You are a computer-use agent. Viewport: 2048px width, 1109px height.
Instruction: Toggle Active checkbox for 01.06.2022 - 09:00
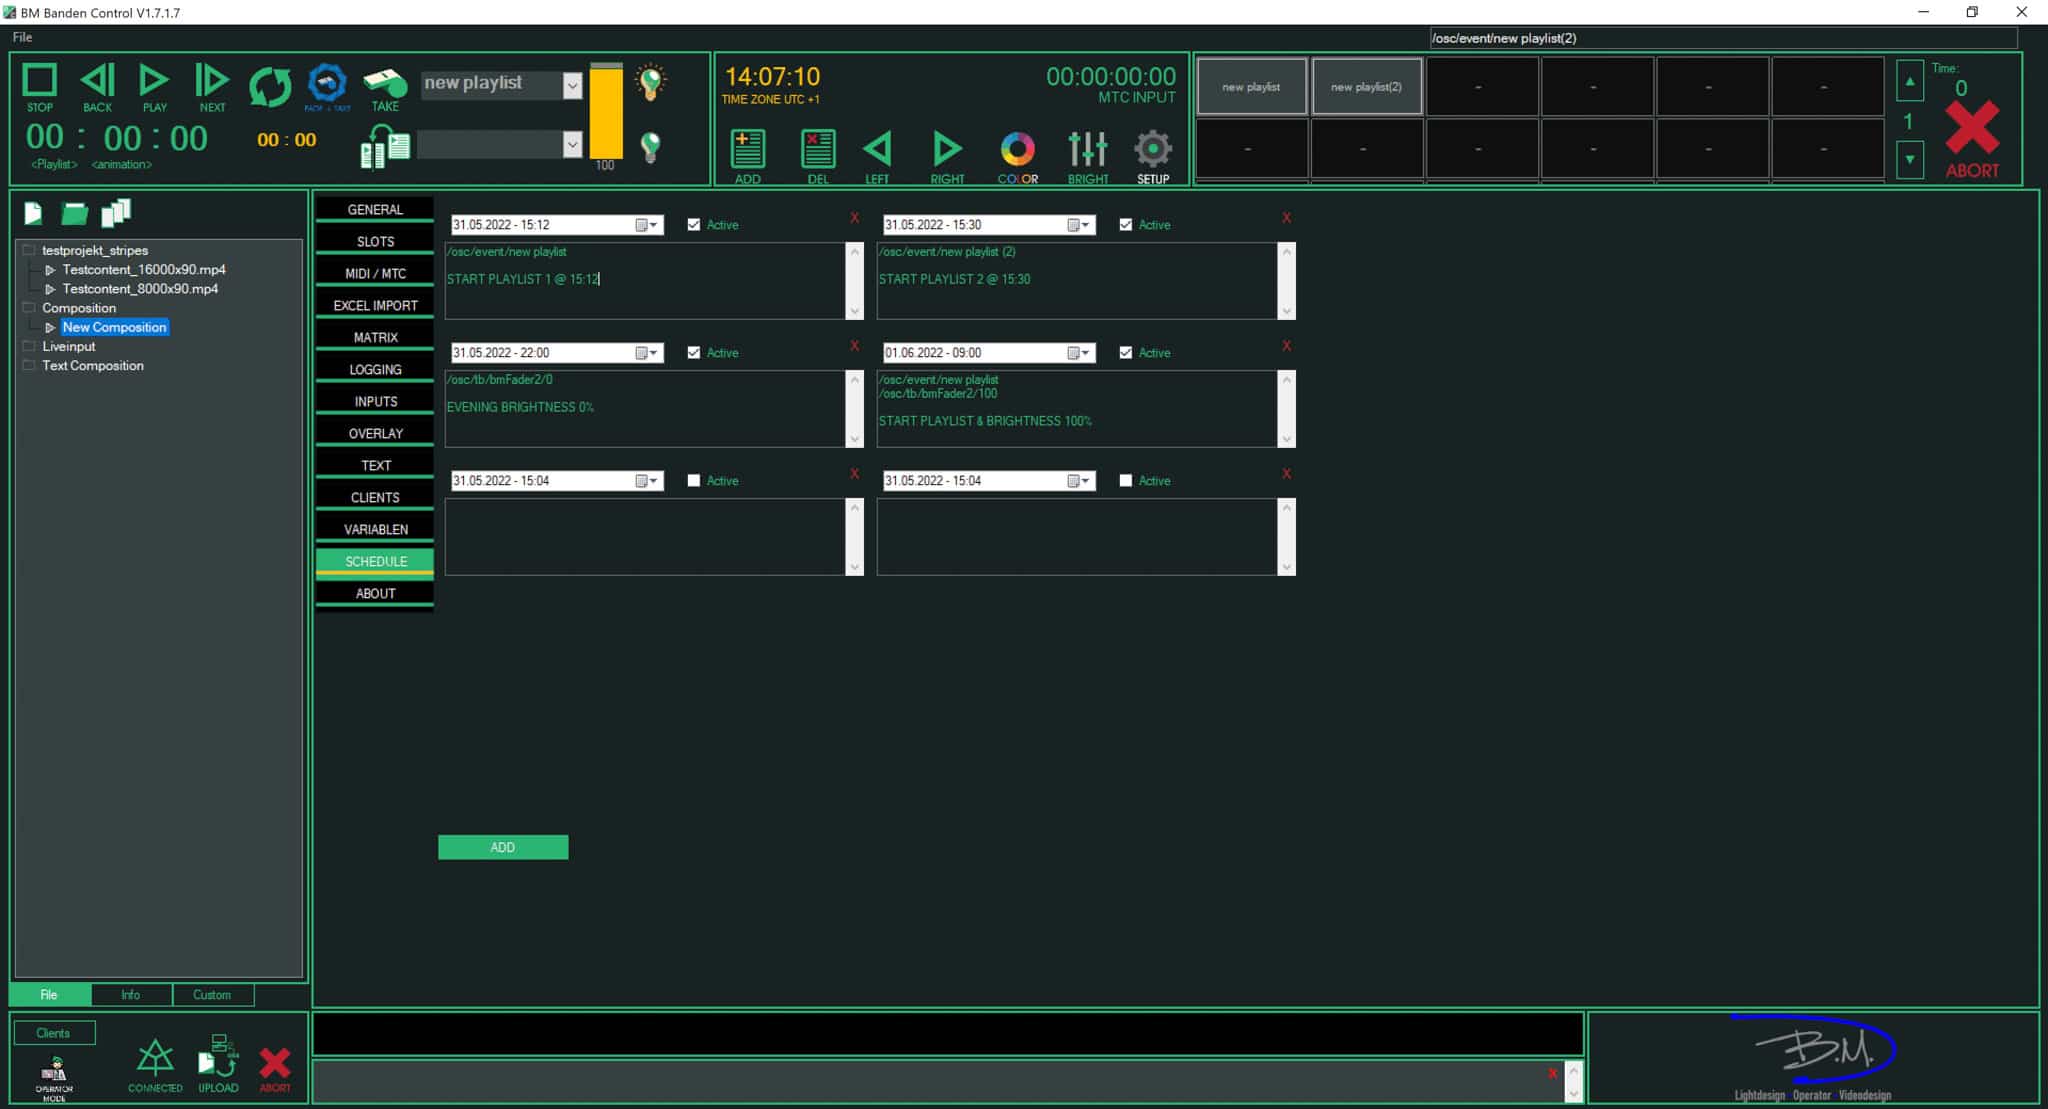[x=1126, y=353]
